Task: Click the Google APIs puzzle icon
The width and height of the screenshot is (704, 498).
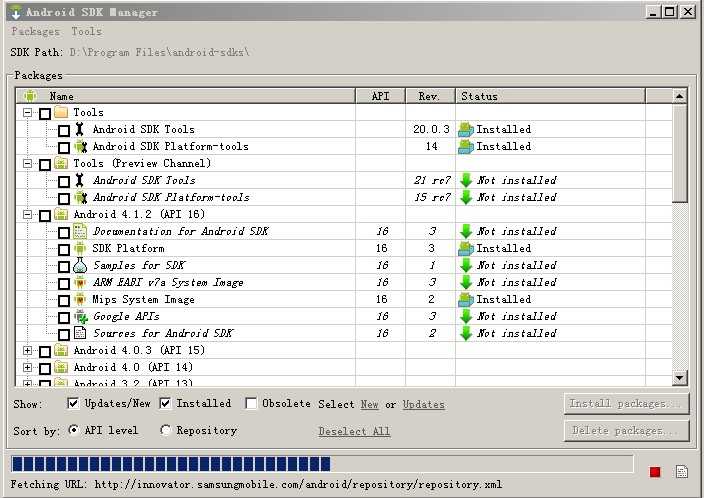Action: (81, 317)
